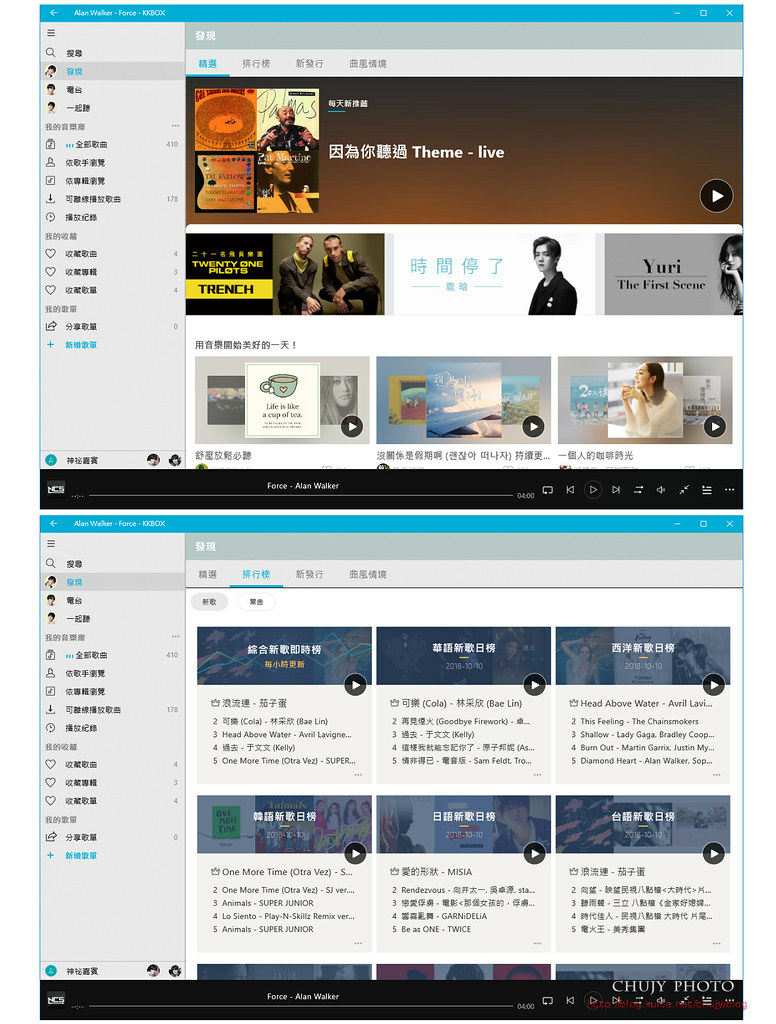Open hamburger menu in top window
The width and height of the screenshot is (776, 1024).
coord(51,33)
